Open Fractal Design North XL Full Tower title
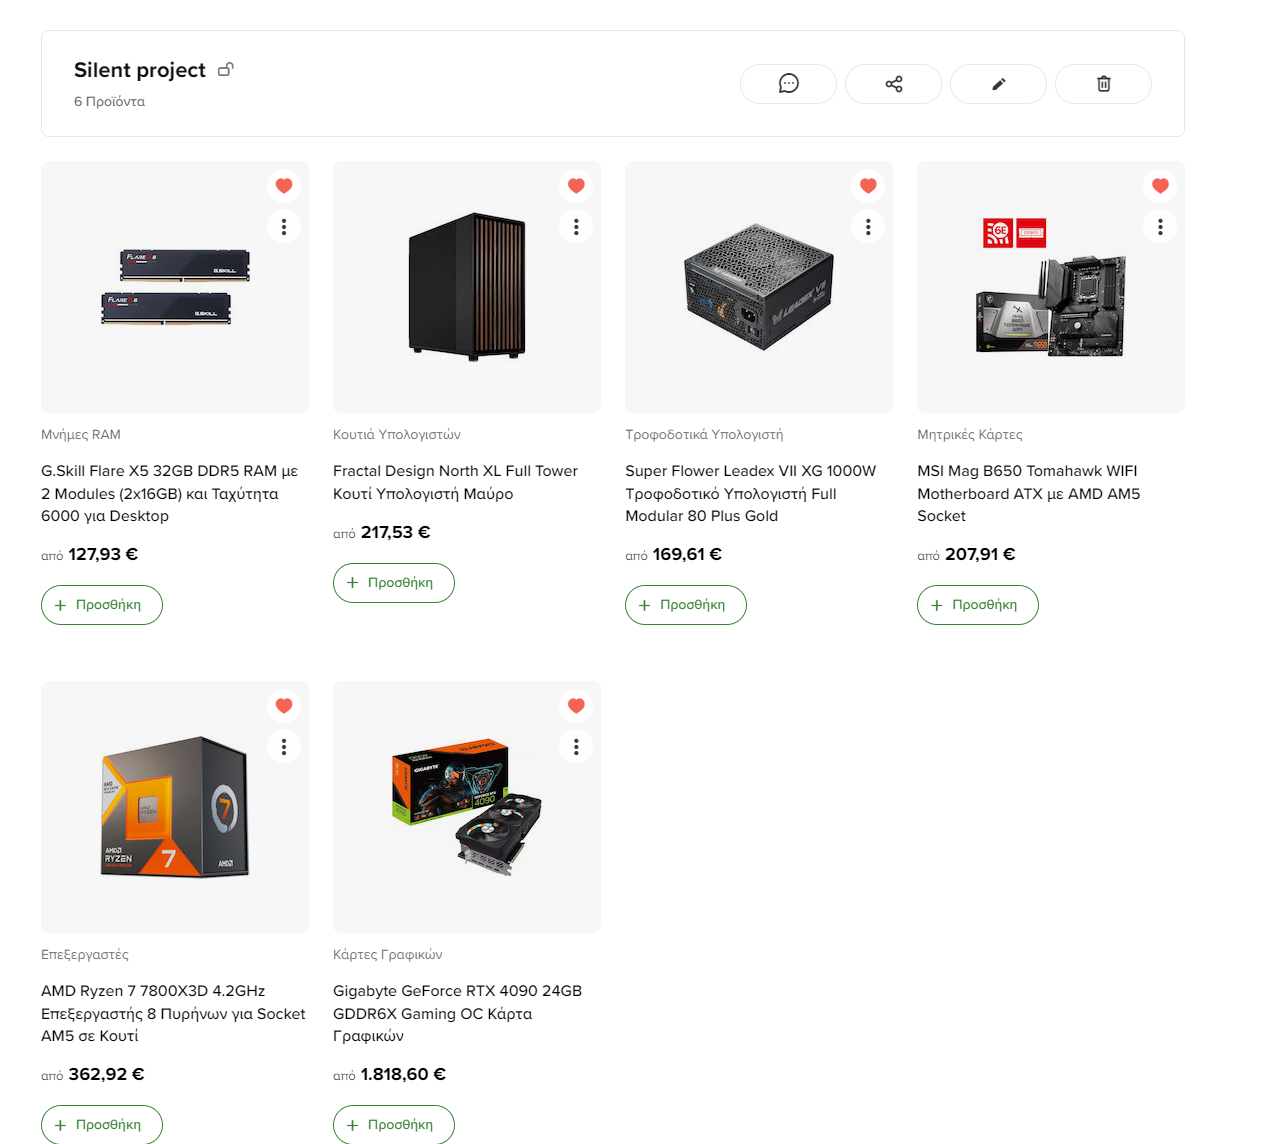Viewport: 1280px width, 1144px height. [456, 482]
